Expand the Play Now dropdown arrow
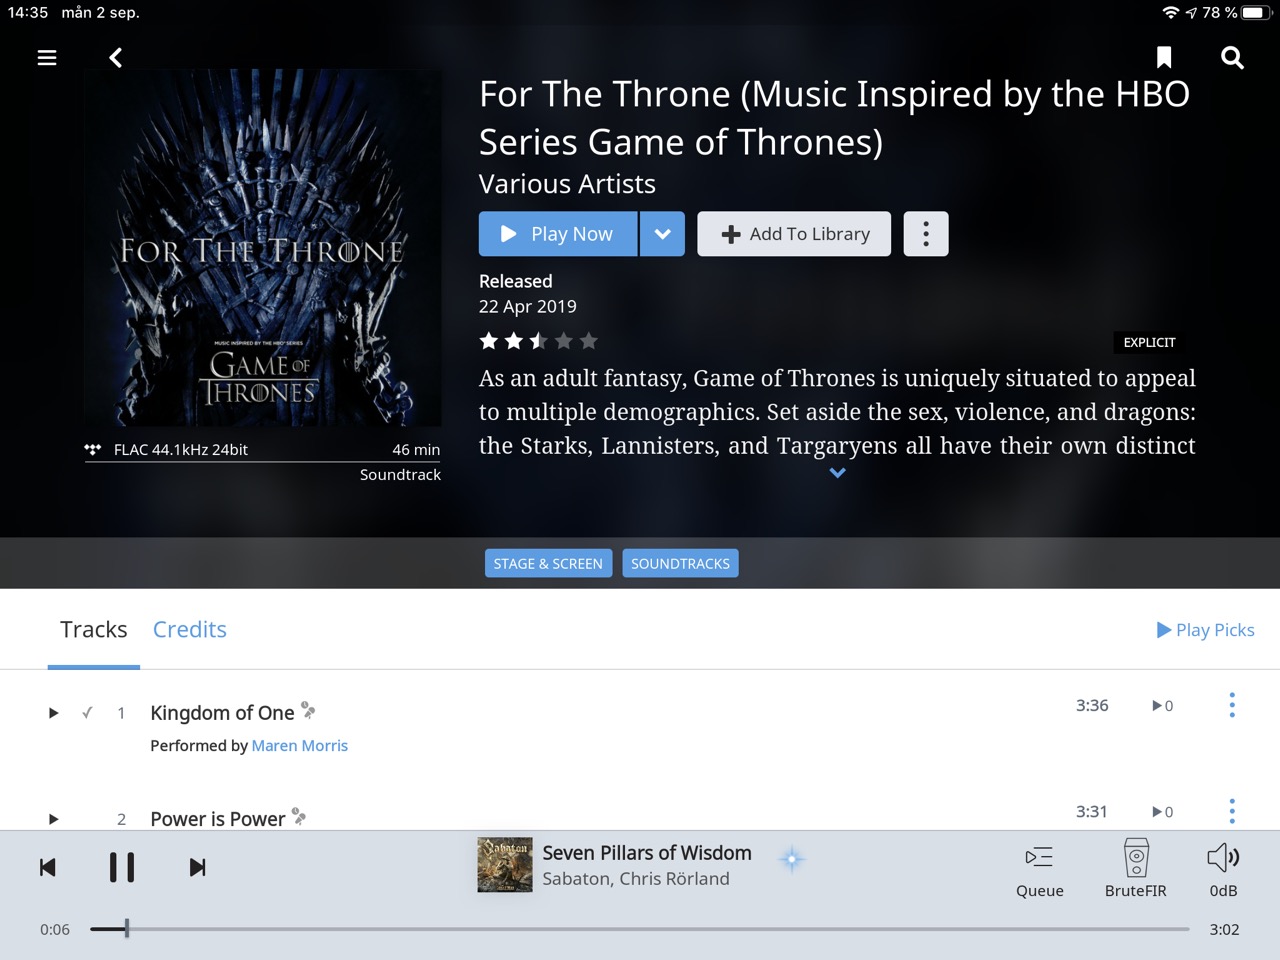 click(662, 234)
